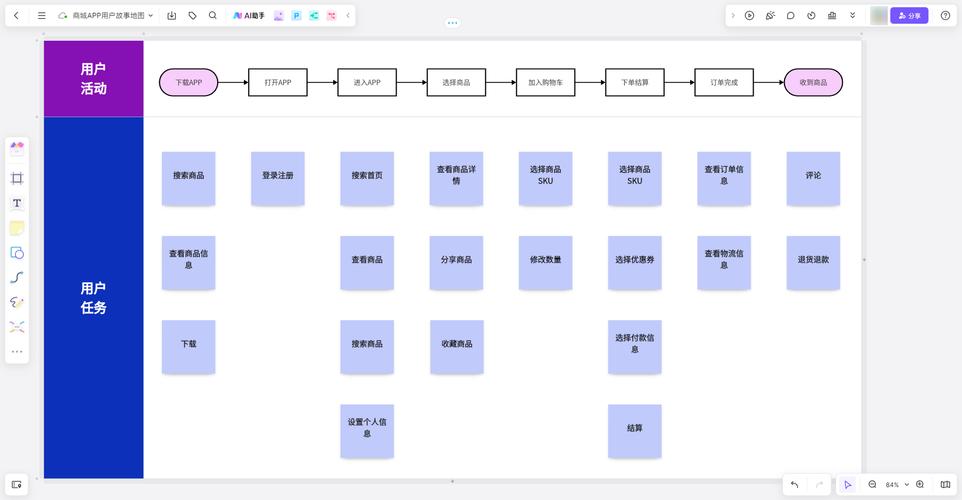Screen dimensions: 962x500
Task: Select the Text tool (T) in left toolbar
Action: point(17,203)
